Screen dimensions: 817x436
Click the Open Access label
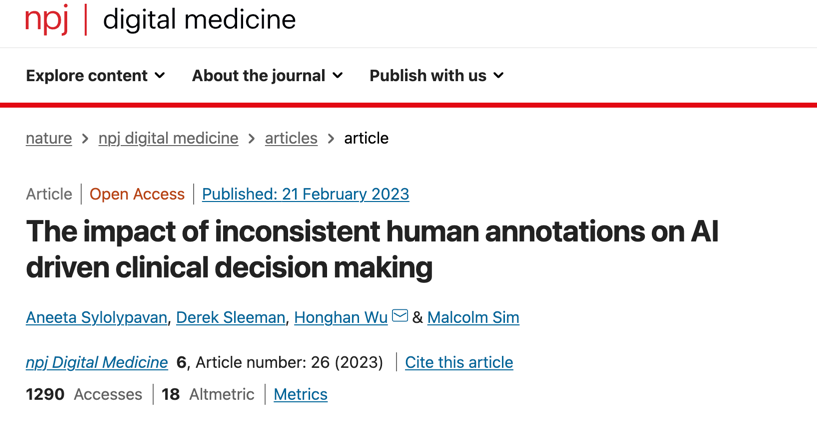(137, 194)
